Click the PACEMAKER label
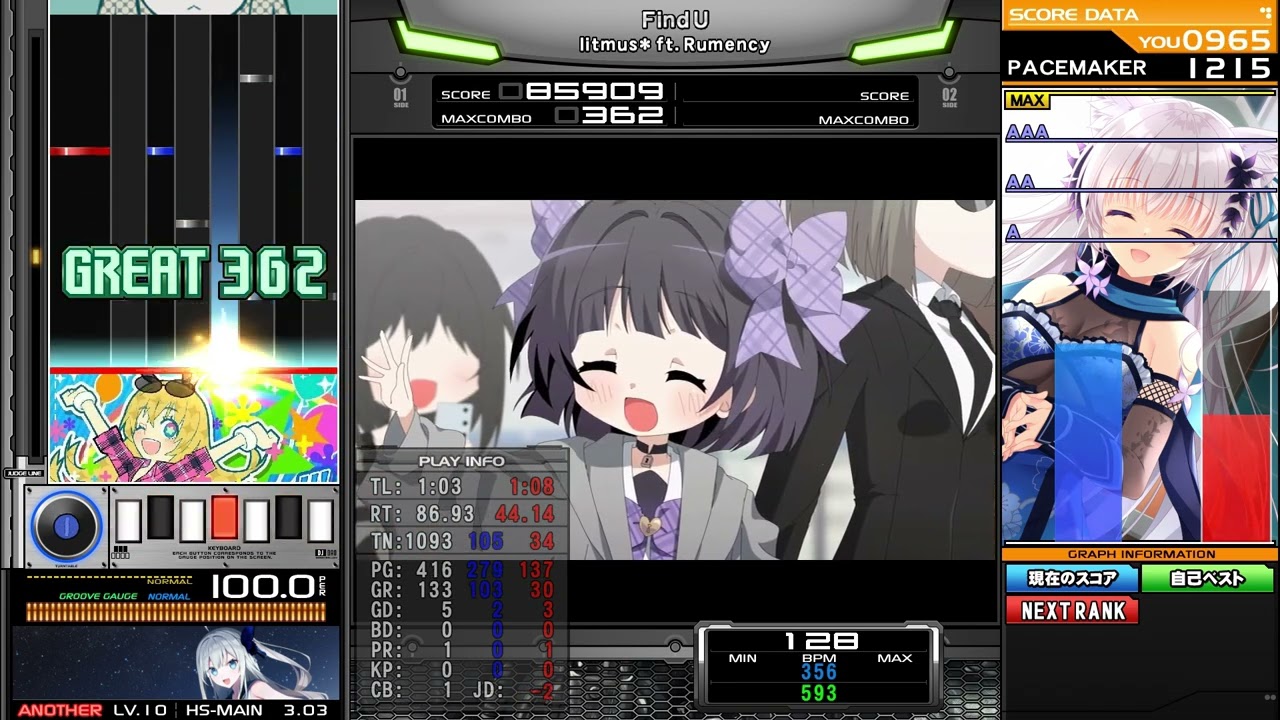 1077,68
